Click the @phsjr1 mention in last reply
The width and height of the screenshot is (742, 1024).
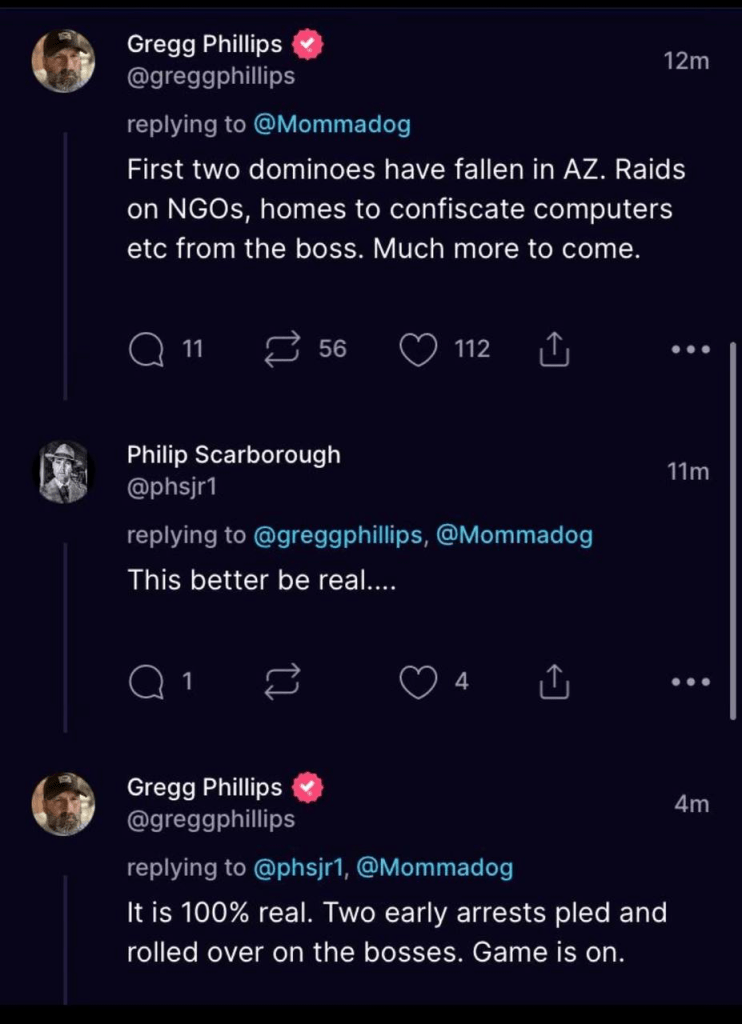[298, 867]
